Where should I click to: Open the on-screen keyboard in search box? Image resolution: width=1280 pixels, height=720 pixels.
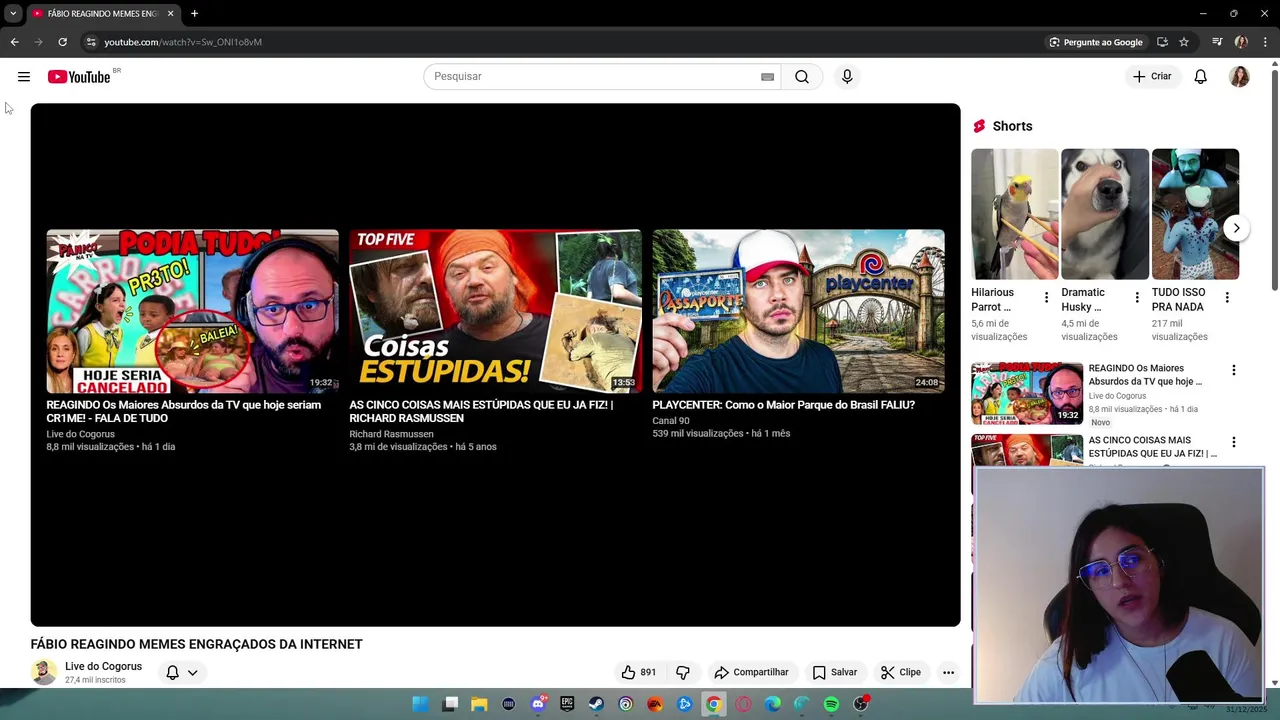click(x=767, y=77)
